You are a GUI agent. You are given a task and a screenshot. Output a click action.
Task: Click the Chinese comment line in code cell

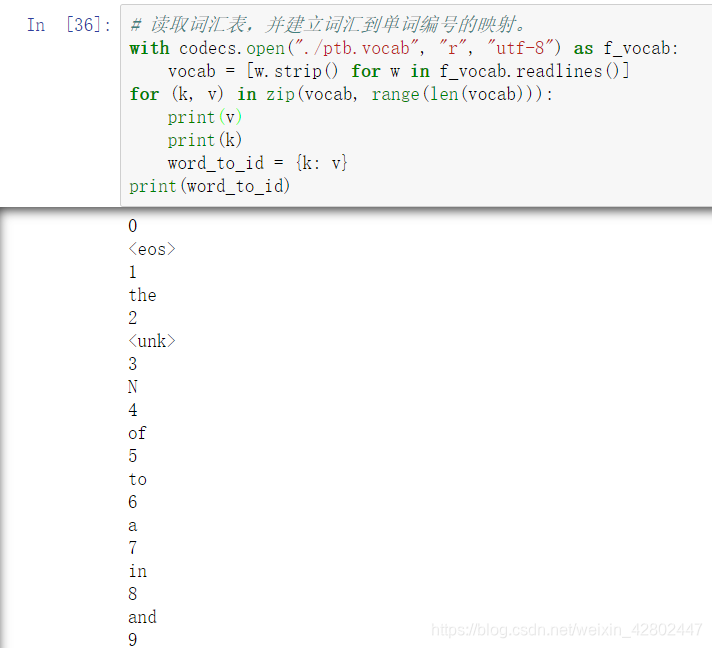coord(327,25)
